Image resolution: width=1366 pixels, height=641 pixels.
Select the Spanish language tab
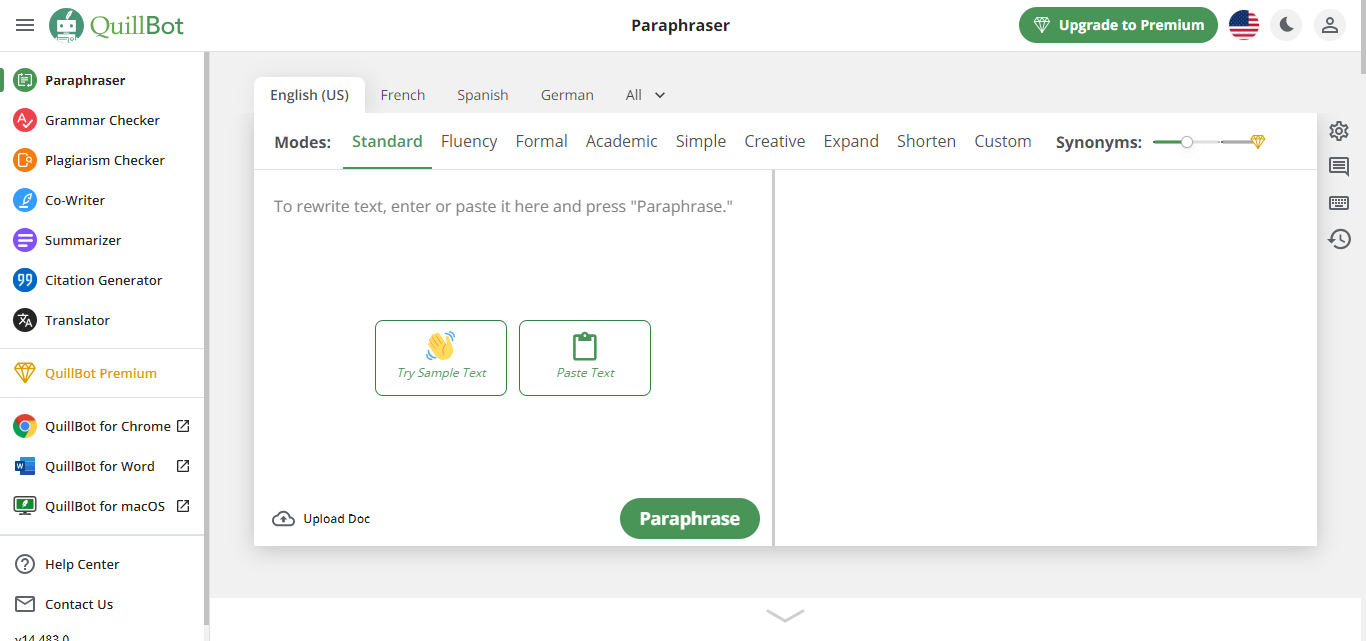click(483, 95)
